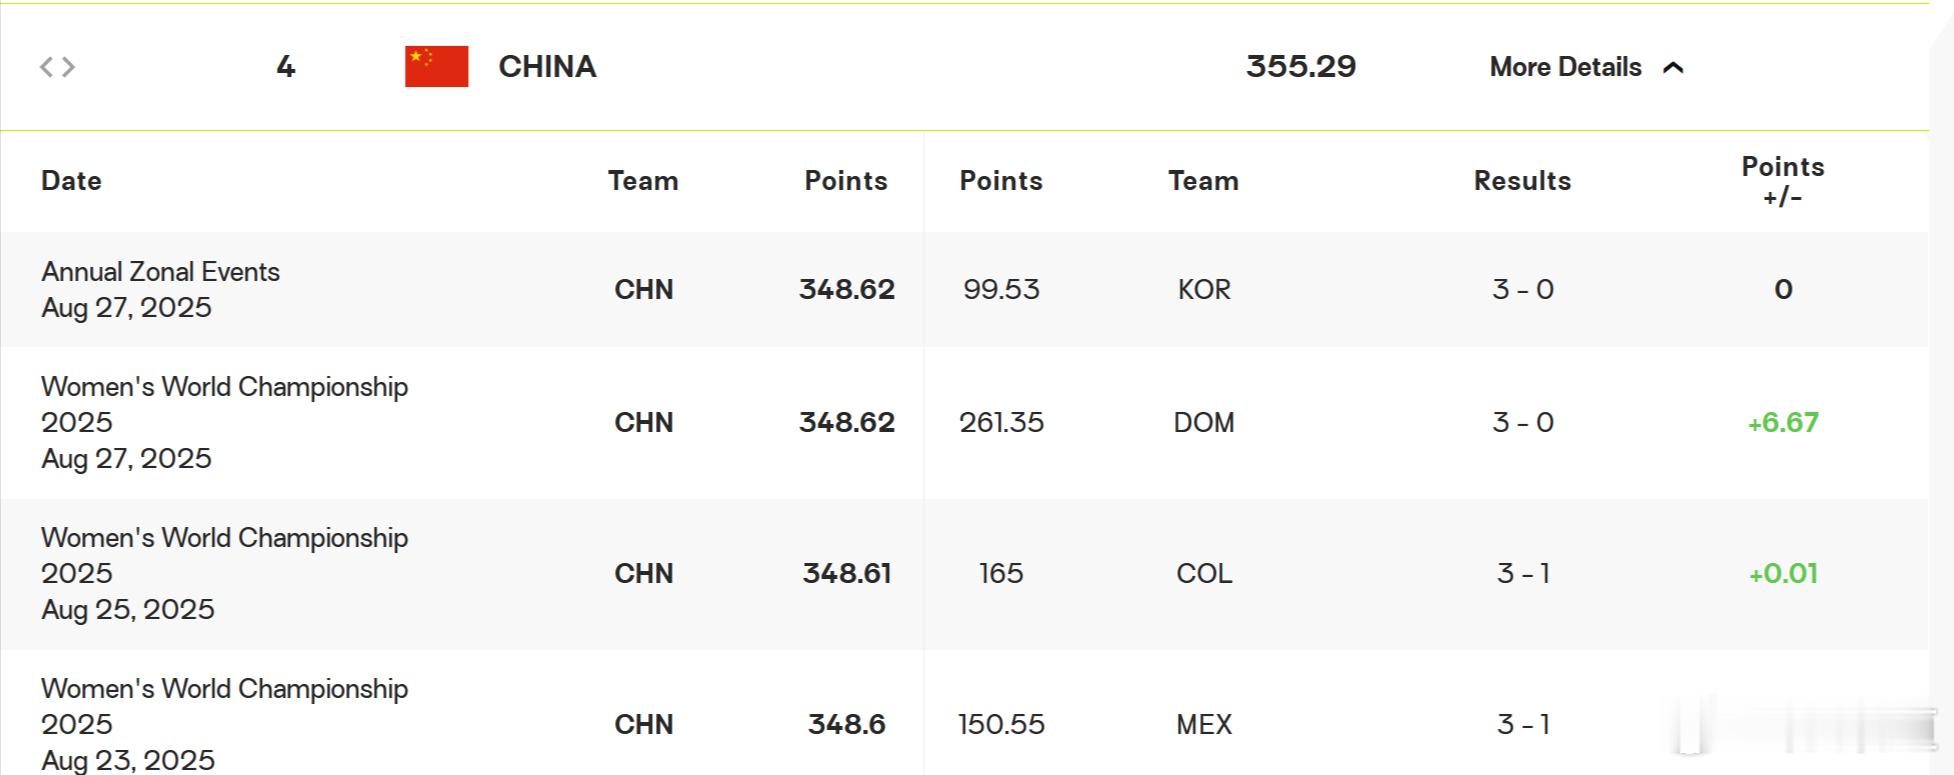Collapse details with the upward chevron
The width and height of the screenshot is (1954, 775).
tap(1673, 67)
